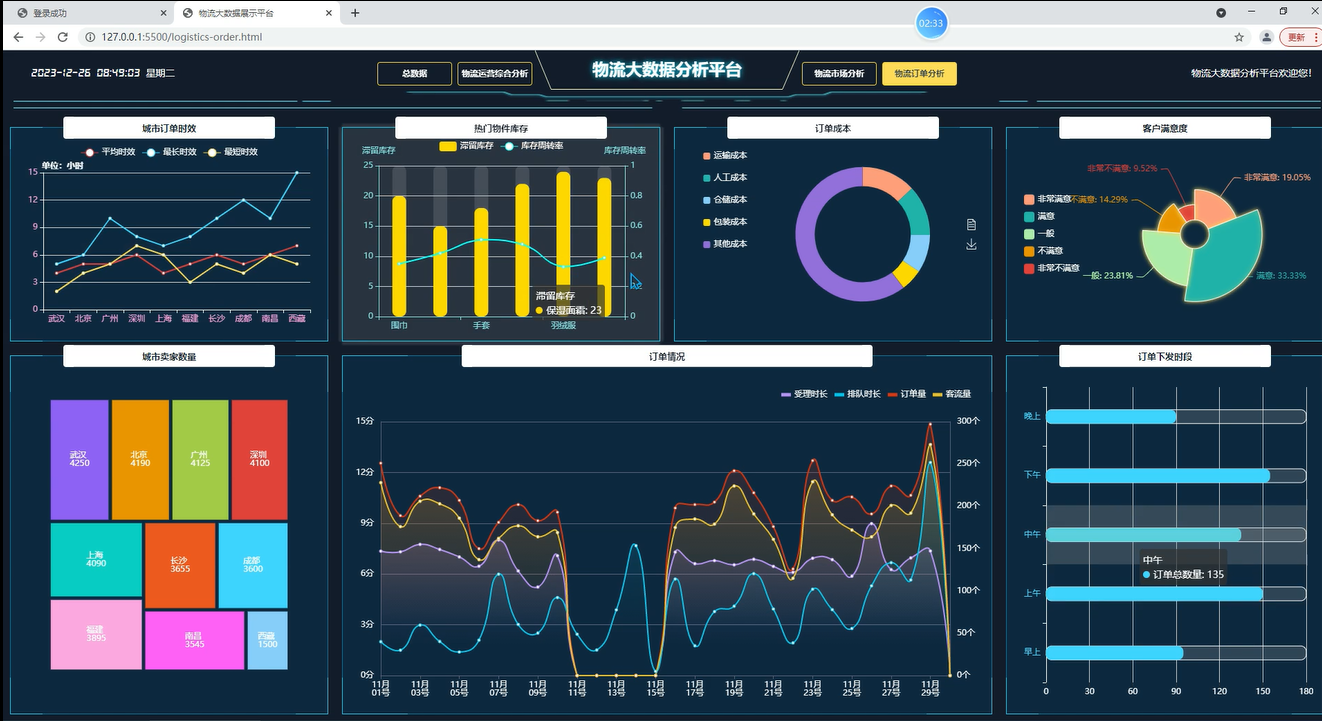The image size is (1322, 721).
Task: Toggle 平均时效 legend series
Action: [109, 152]
